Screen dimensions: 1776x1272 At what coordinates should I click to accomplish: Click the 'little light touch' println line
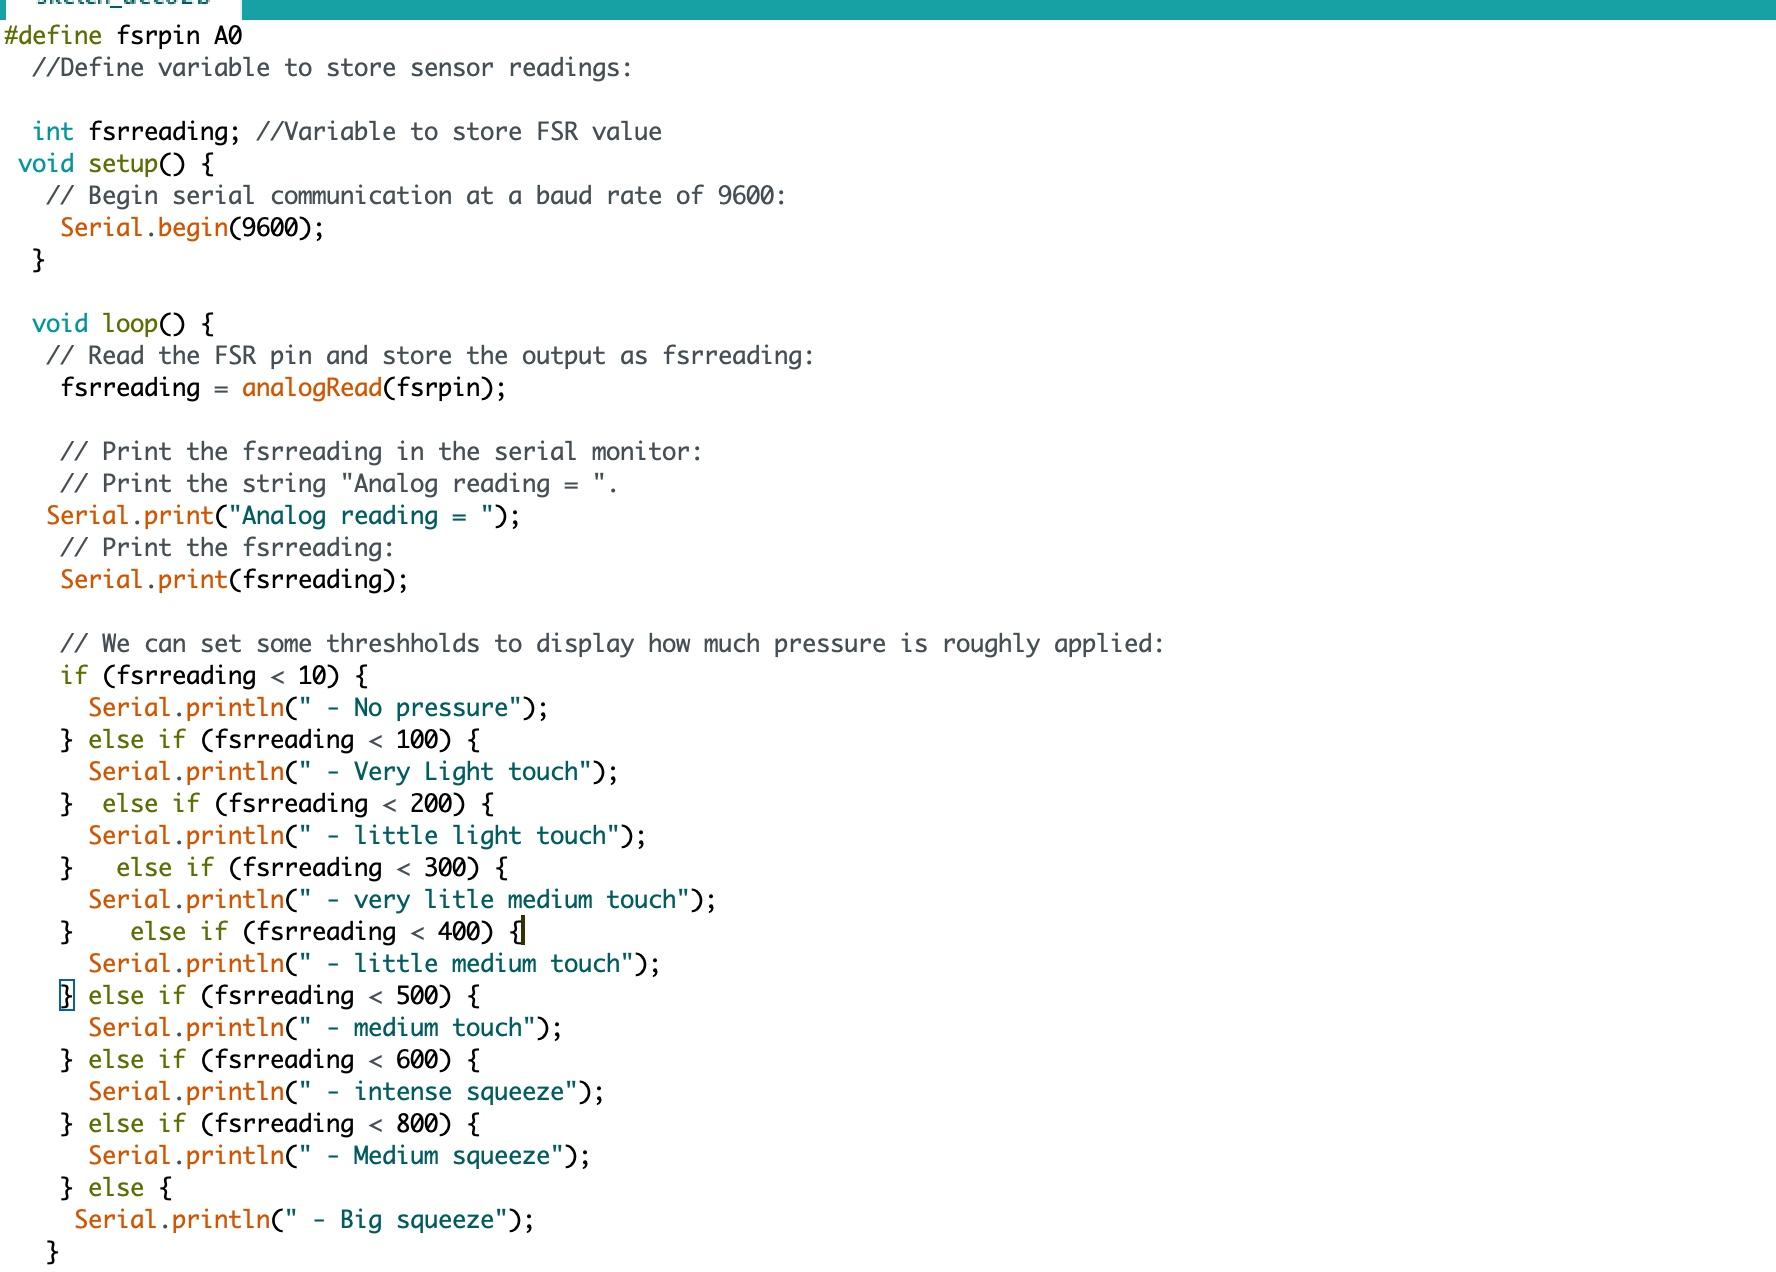[367, 836]
